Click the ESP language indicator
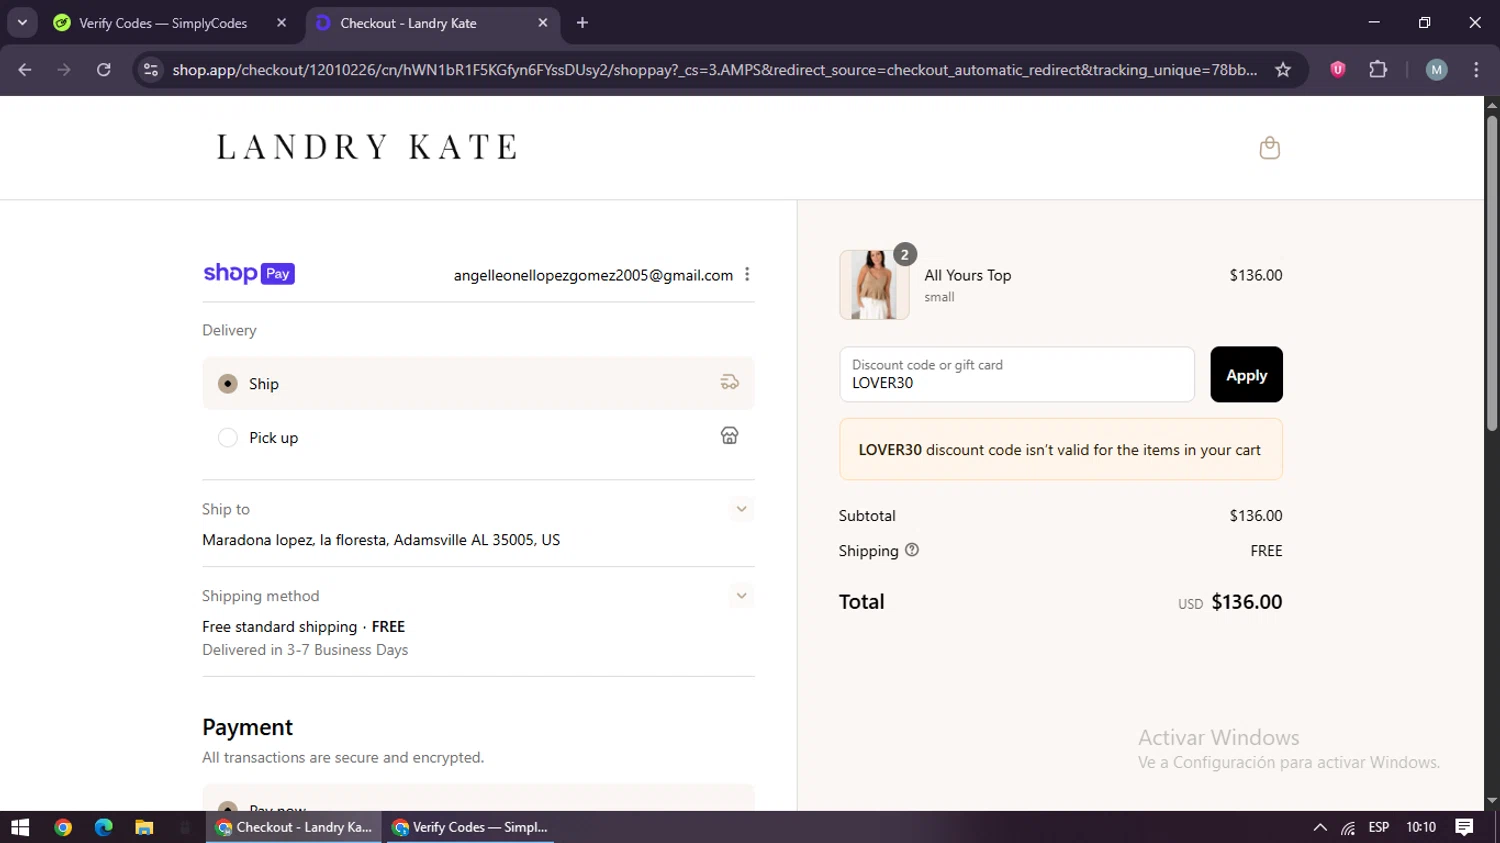1500x843 pixels. click(x=1379, y=827)
